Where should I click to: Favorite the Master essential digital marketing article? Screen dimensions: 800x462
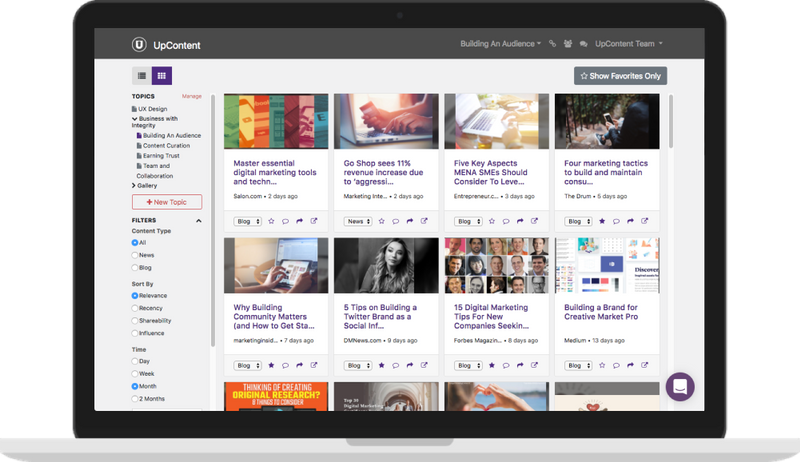click(x=271, y=221)
